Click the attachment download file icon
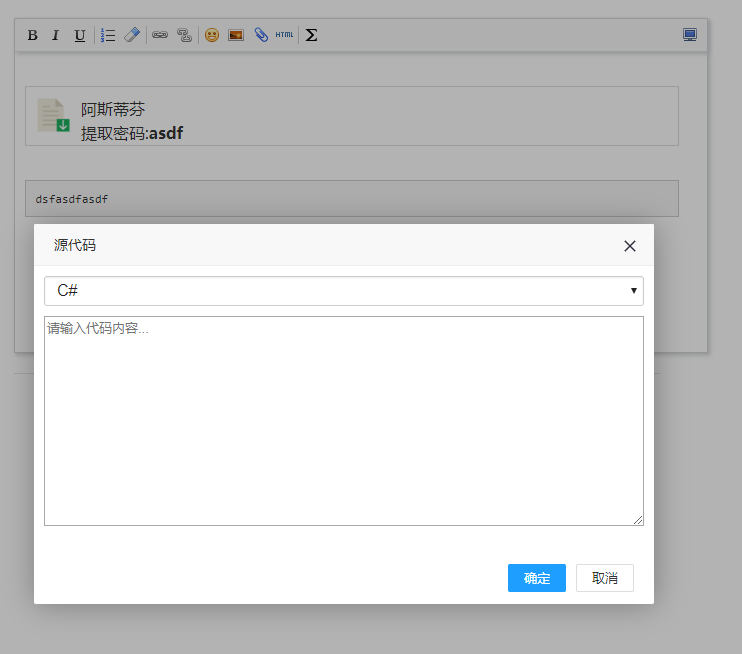Viewport: 742px width, 654px height. (x=53, y=116)
